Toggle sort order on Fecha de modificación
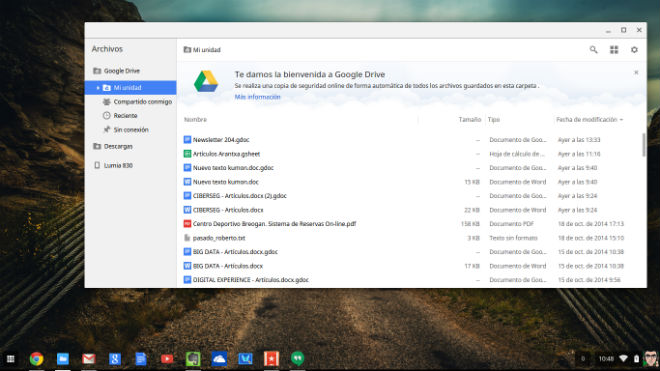The height and width of the screenshot is (371, 660). [589, 120]
